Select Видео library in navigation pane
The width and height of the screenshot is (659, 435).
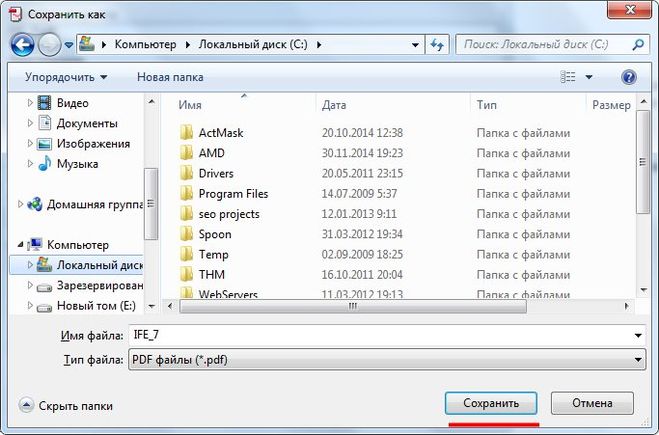(72, 103)
